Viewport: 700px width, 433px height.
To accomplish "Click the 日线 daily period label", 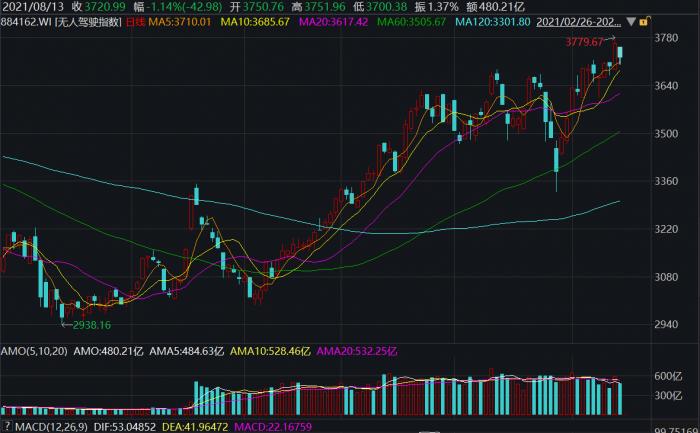I will [x=135, y=21].
